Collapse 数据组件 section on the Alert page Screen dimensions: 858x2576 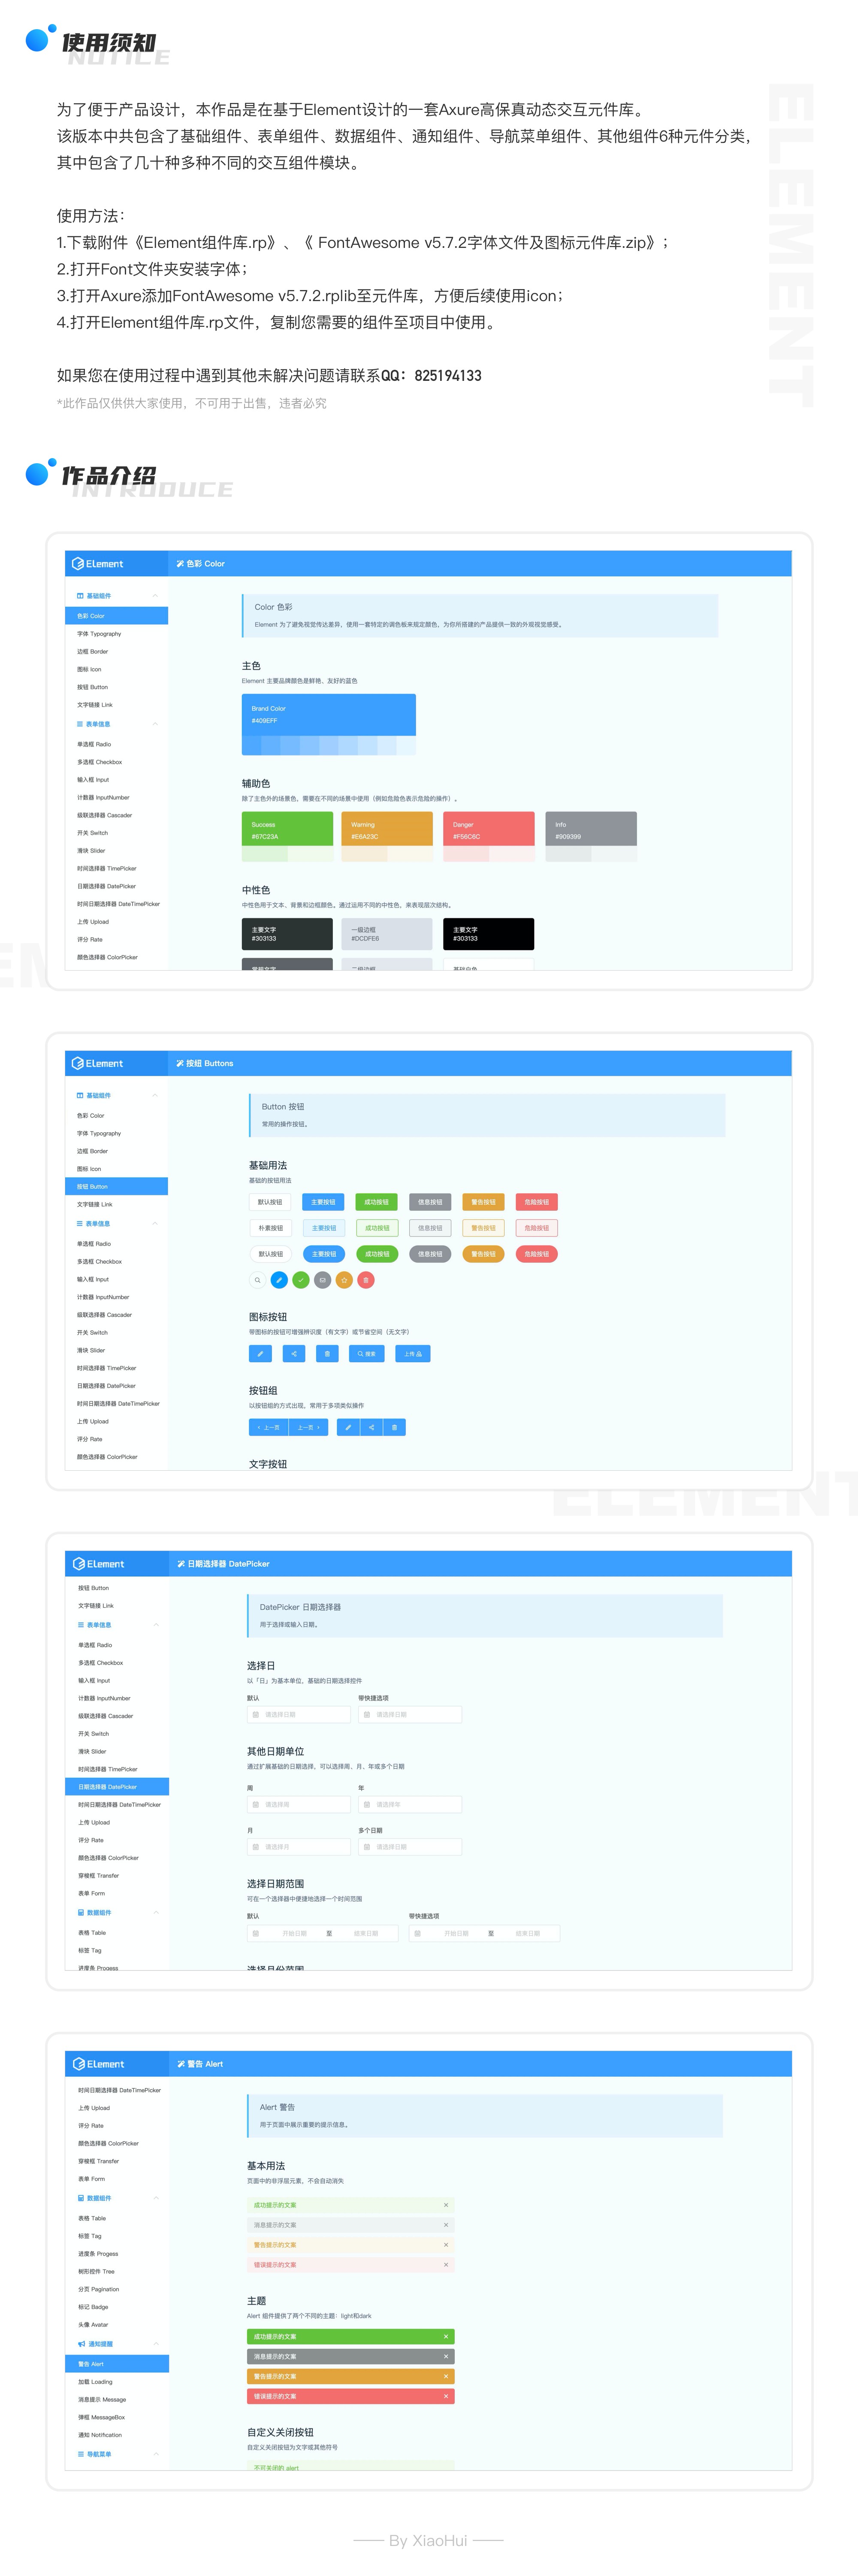point(156,2198)
